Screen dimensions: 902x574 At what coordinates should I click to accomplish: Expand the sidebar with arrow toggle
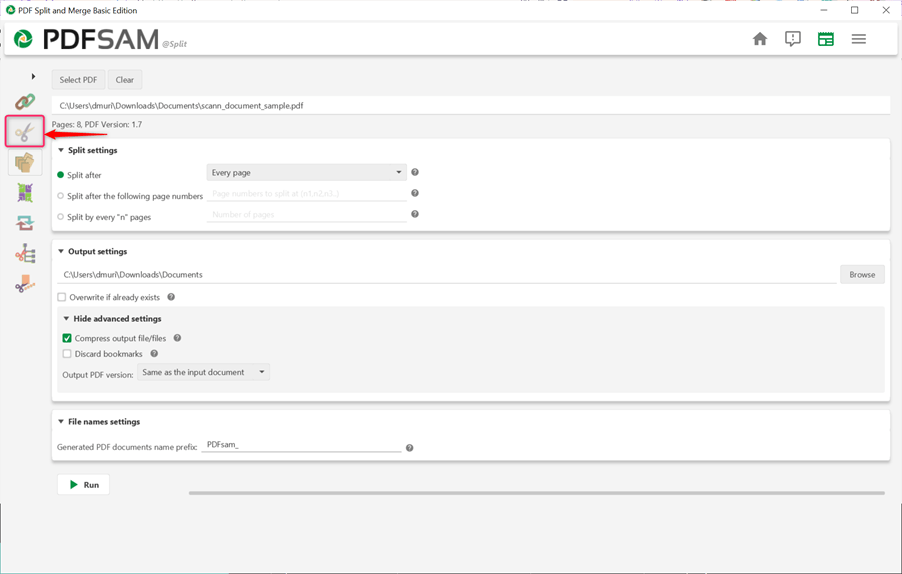click(33, 76)
